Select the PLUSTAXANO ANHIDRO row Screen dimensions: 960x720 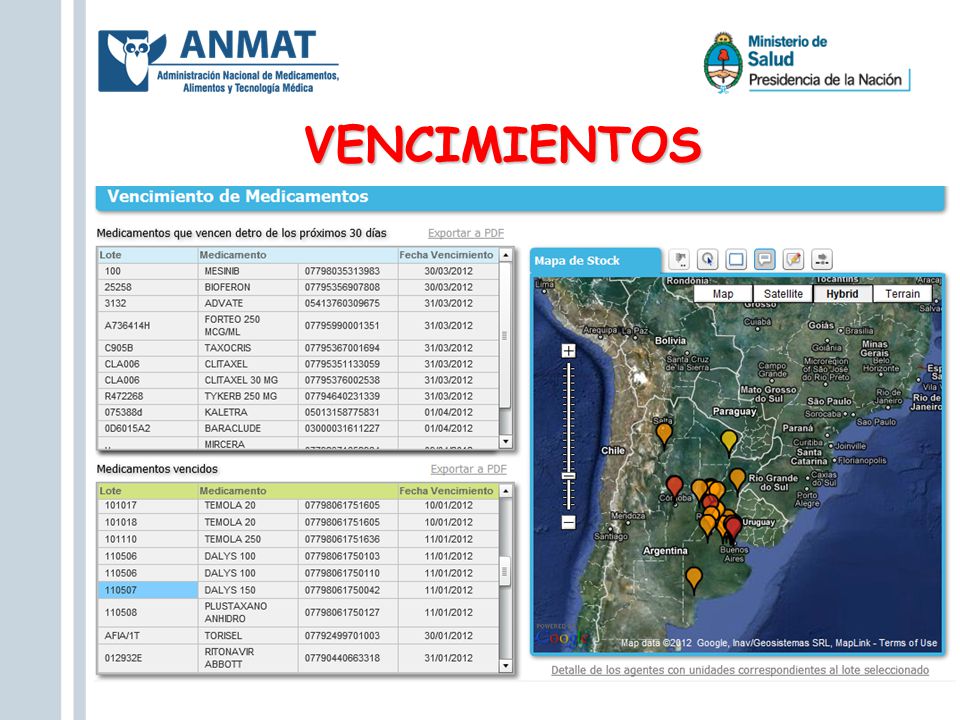click(298, 612)
